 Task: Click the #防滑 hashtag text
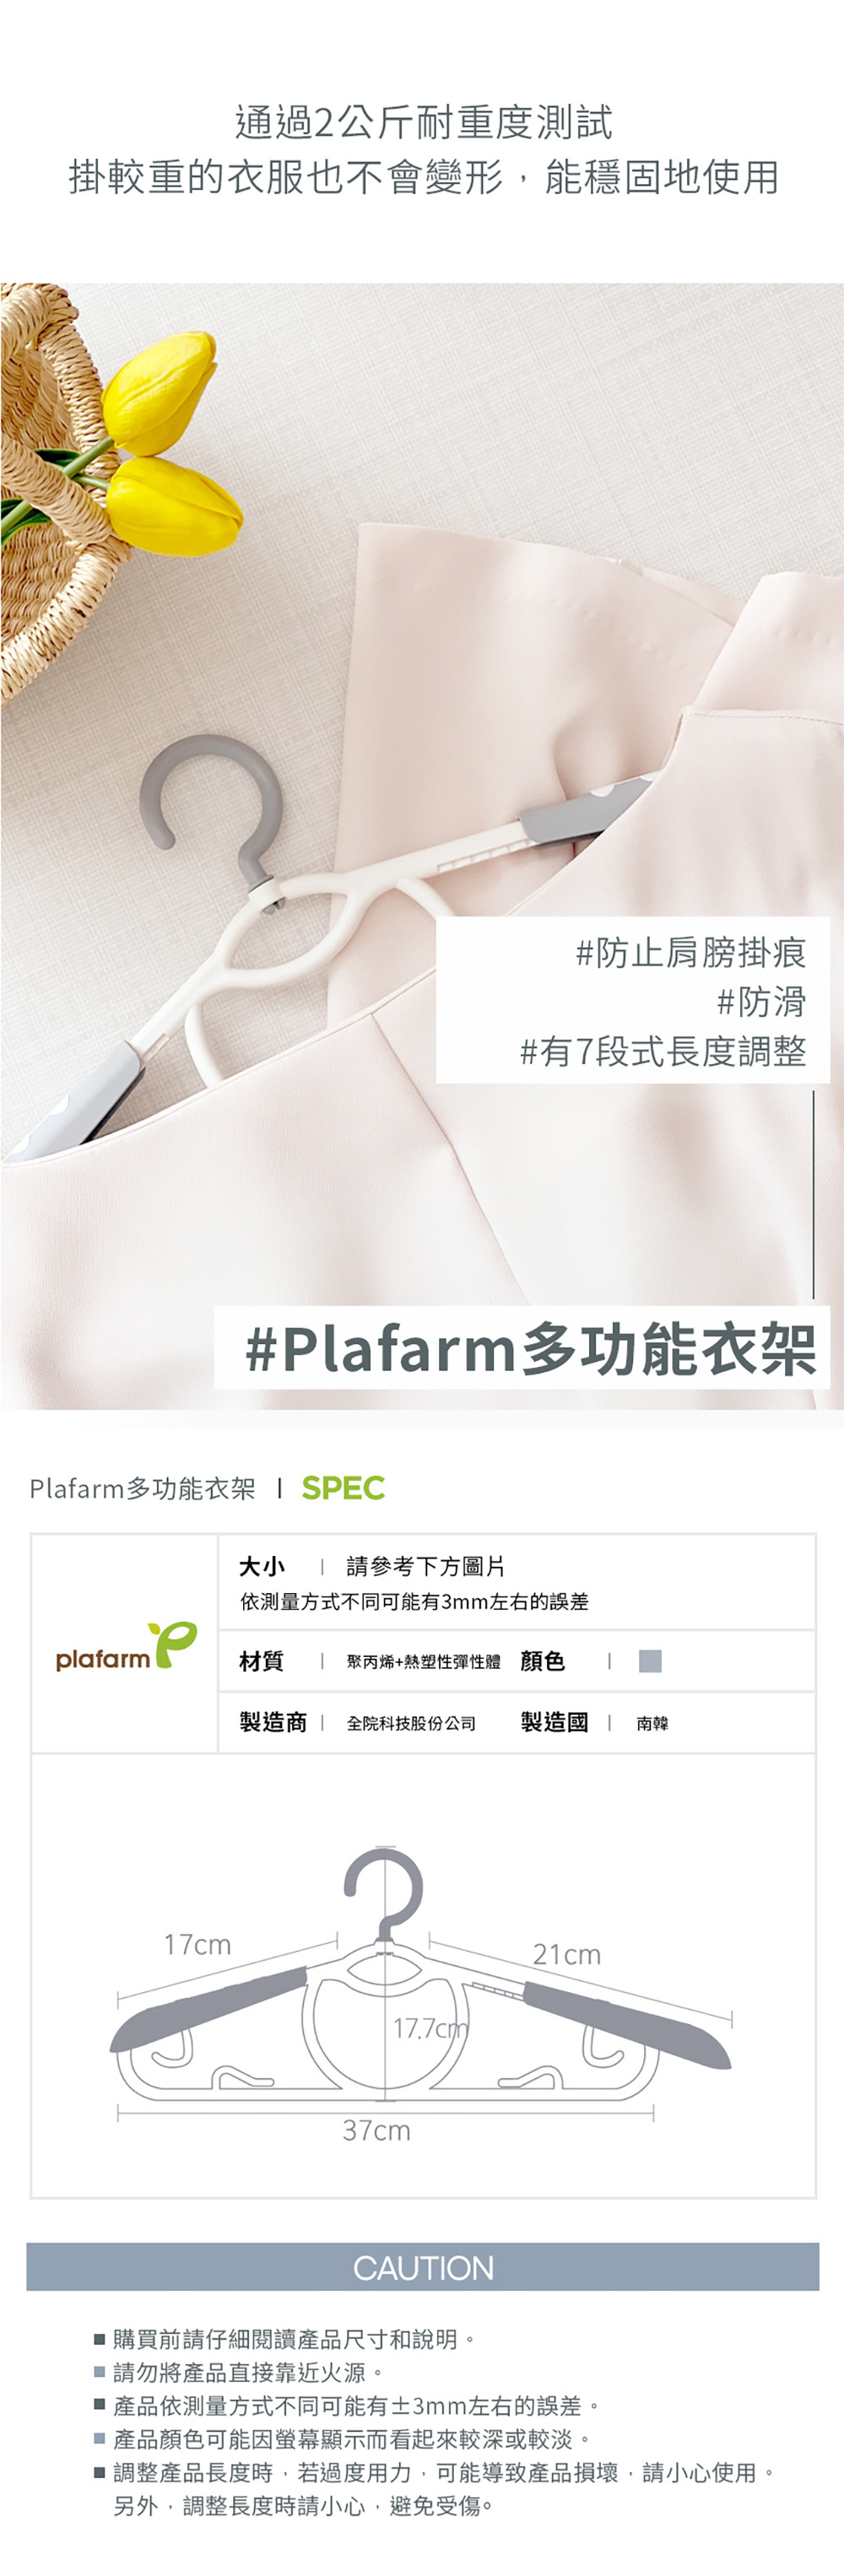761,1002
